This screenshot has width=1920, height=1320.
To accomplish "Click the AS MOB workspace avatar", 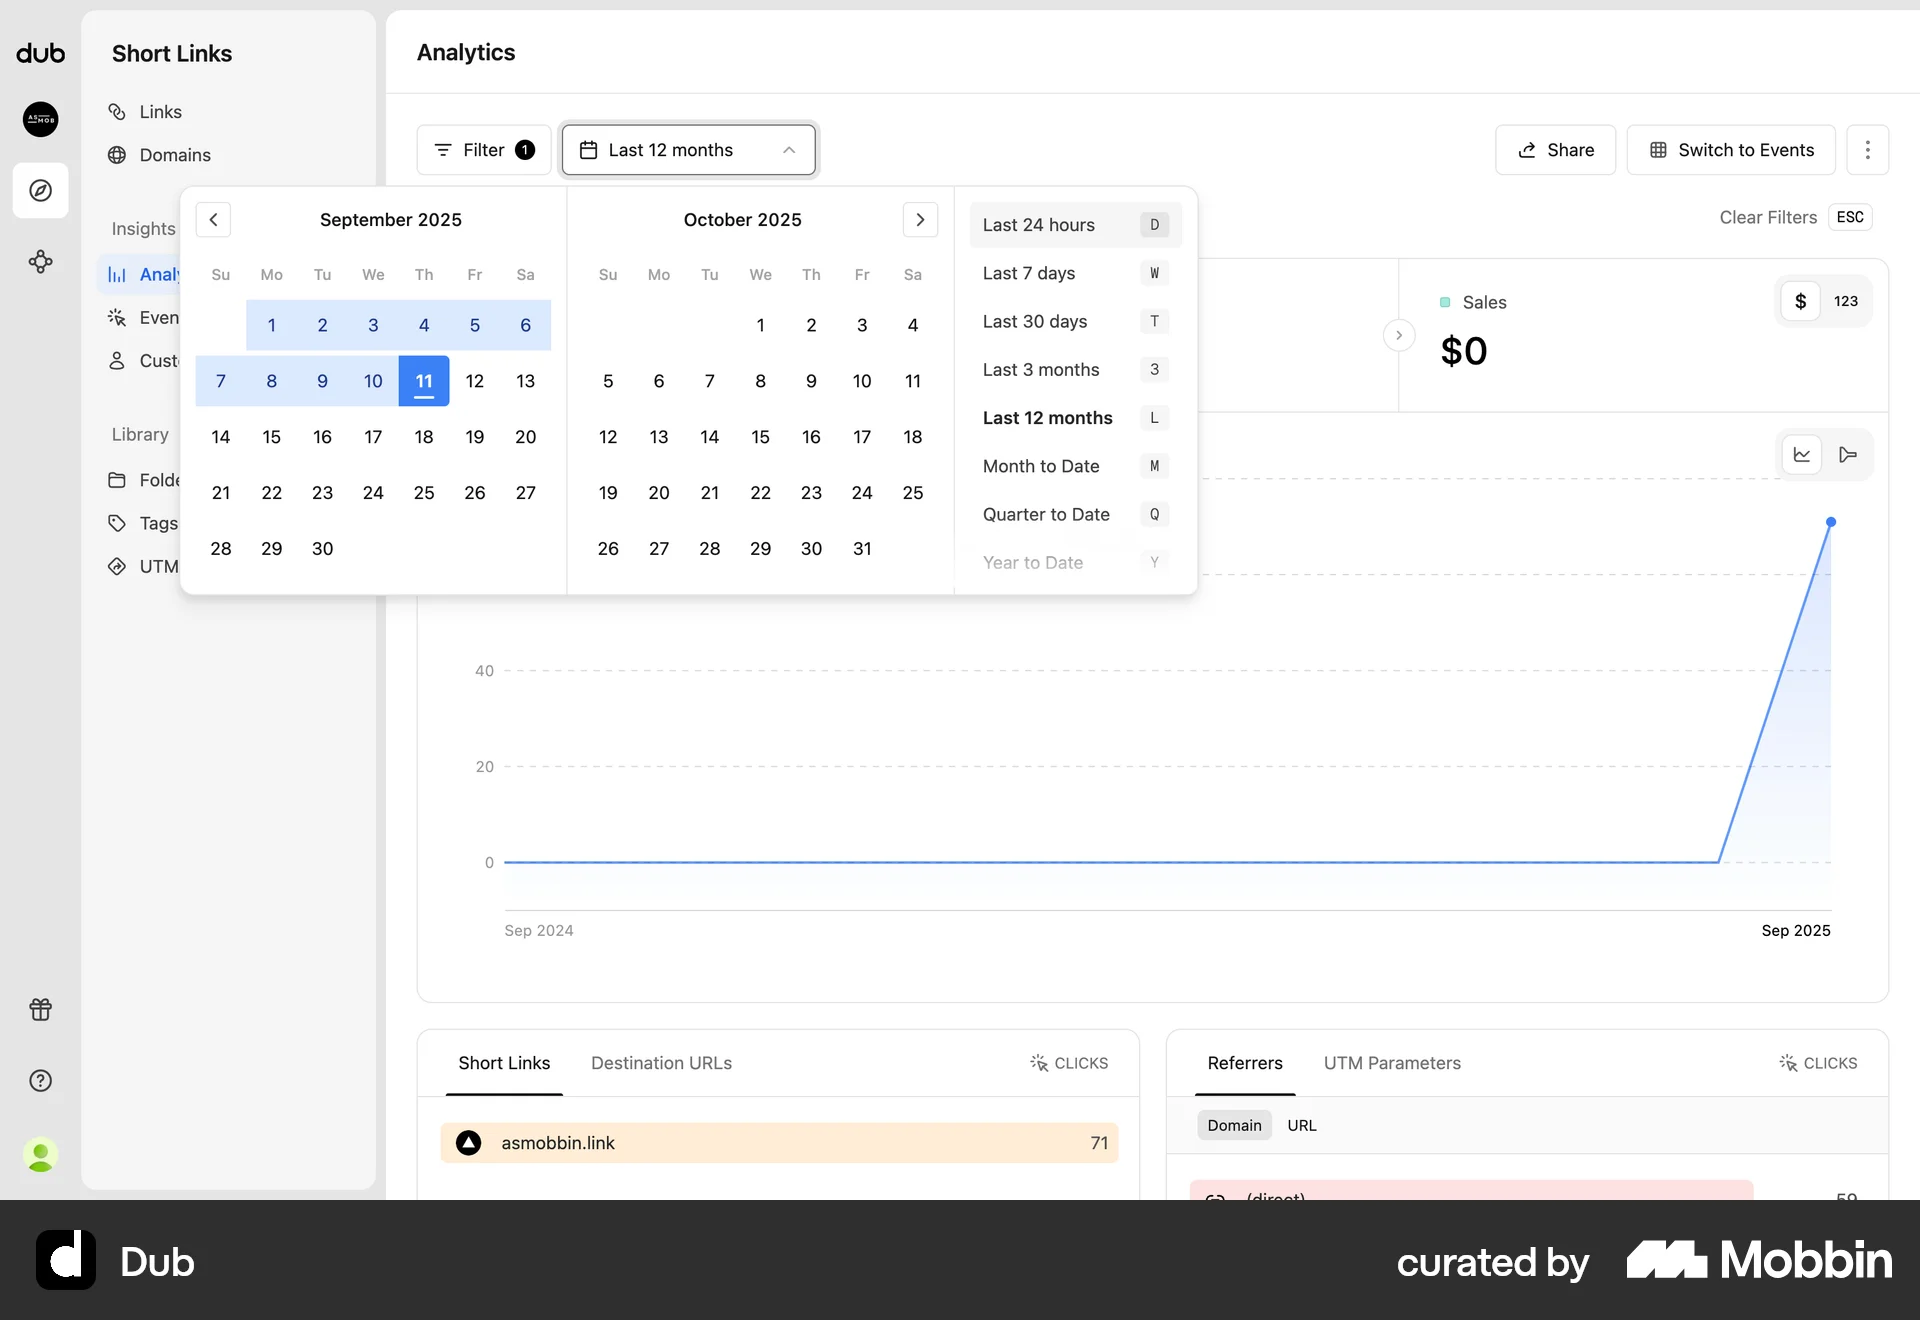I will click(40, 119).
